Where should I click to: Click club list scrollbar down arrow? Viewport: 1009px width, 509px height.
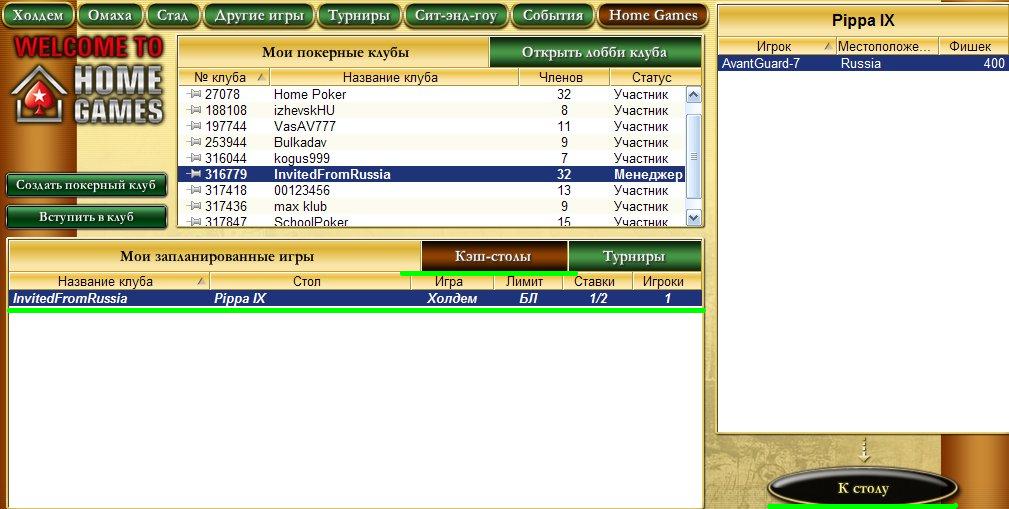(x=693, y=218)
